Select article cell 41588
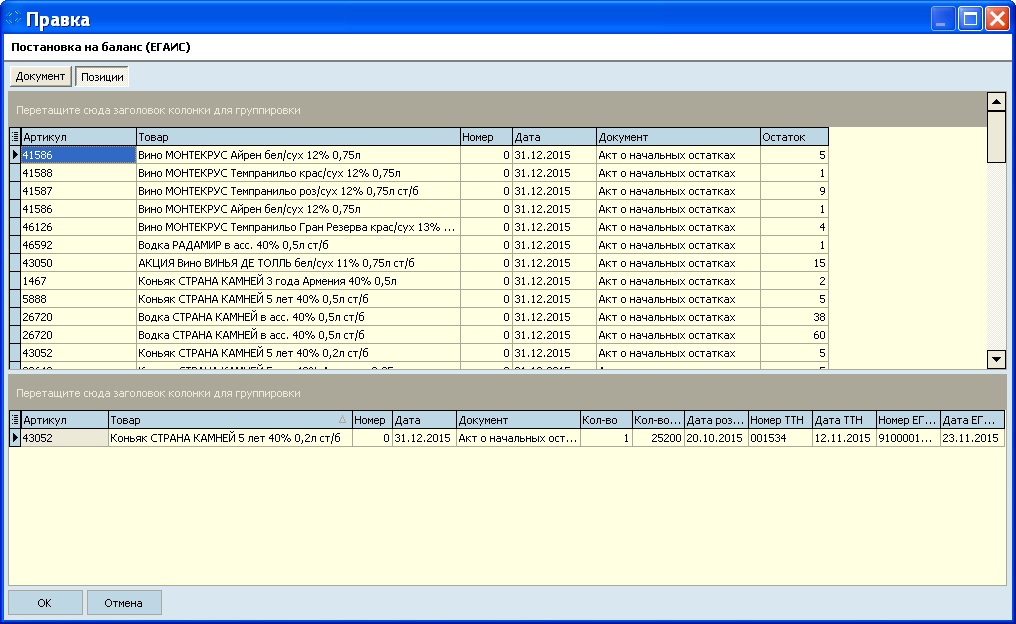This screenshot has width=1016, height=624. [x=78, y=173]
